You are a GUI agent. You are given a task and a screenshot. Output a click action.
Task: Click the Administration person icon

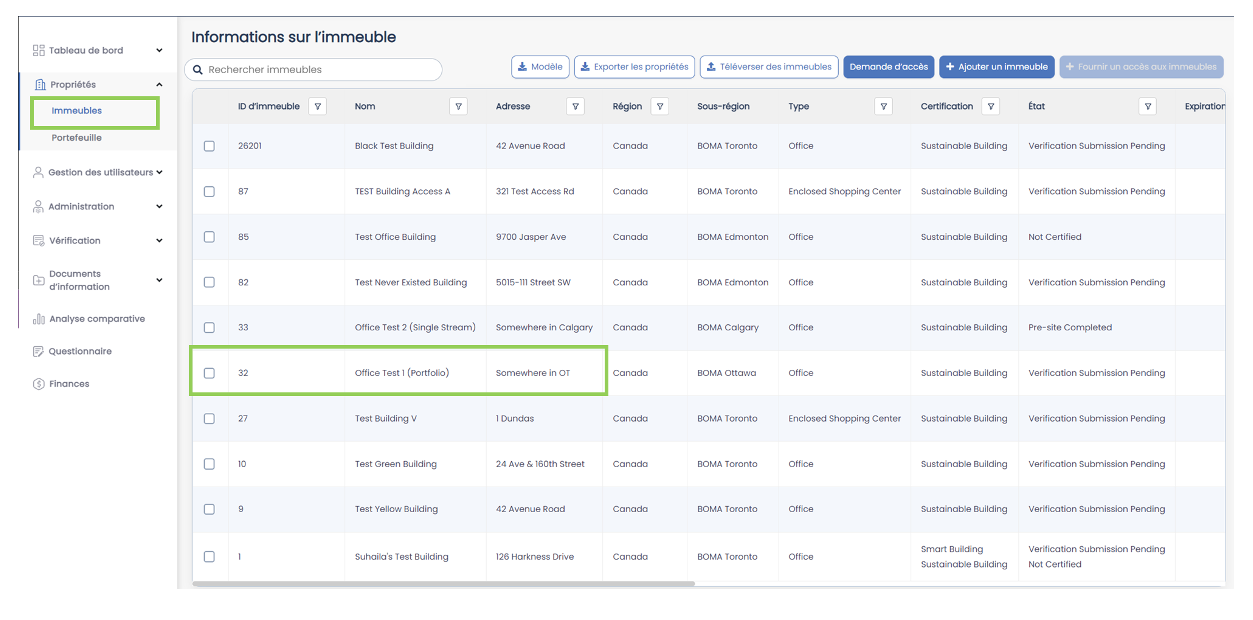tap(38, 207)
